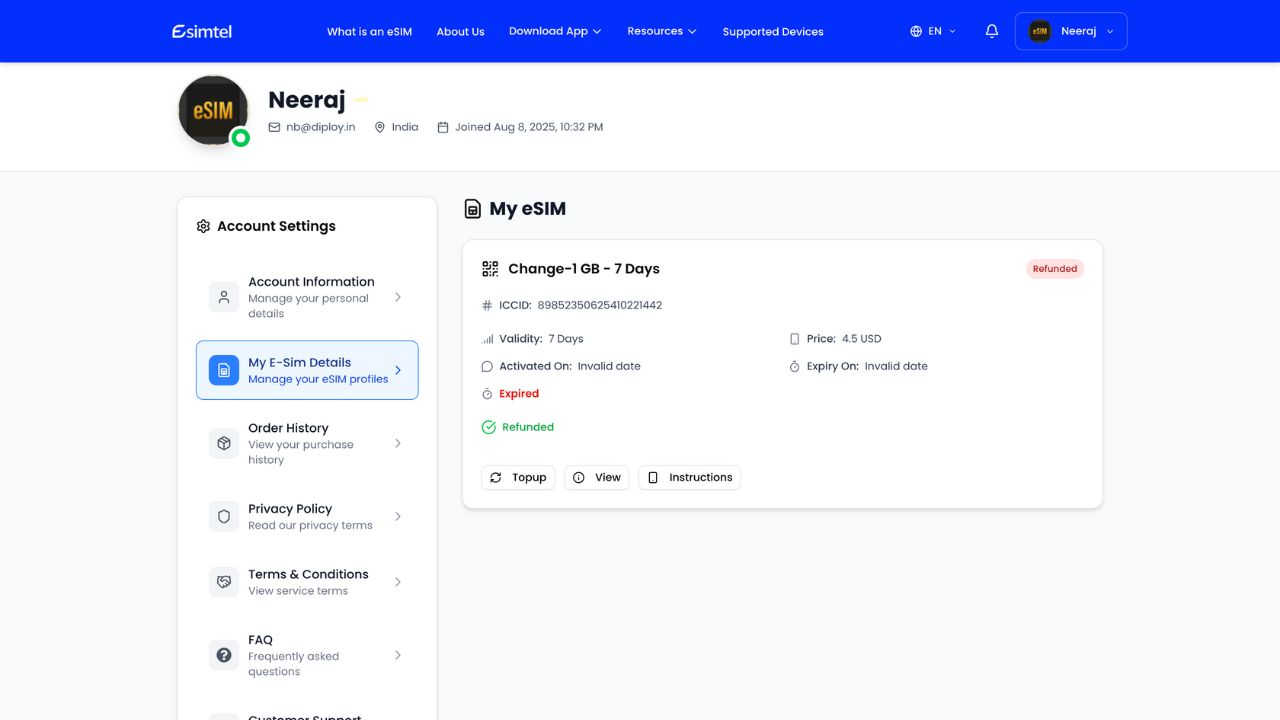Image resolution: width=1280 pixels, height=720 pixels.
Task: Open the Neeraj account dropdown
Action: (x=1071, y=31)
